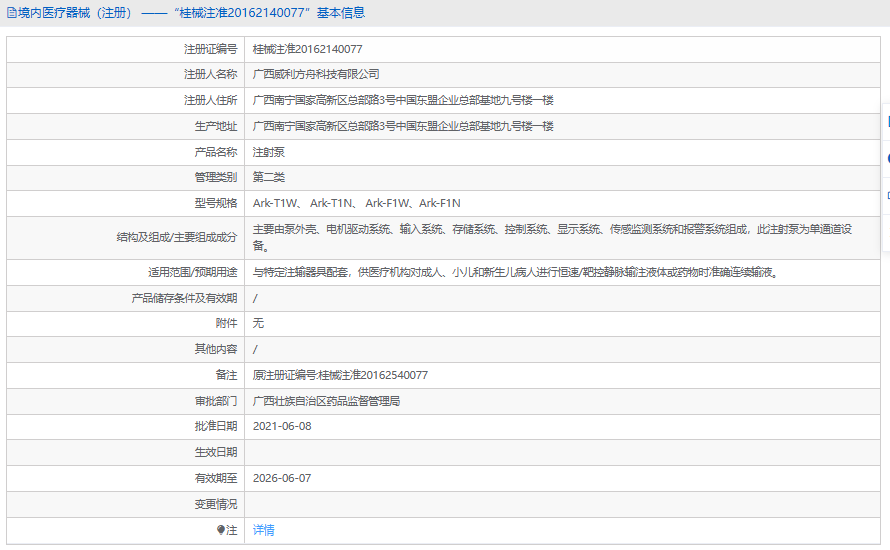Image resolution: width=890 pixels, height=550 pixels.
Task: Click the 型号规格 label
Action: pos(216,203)
